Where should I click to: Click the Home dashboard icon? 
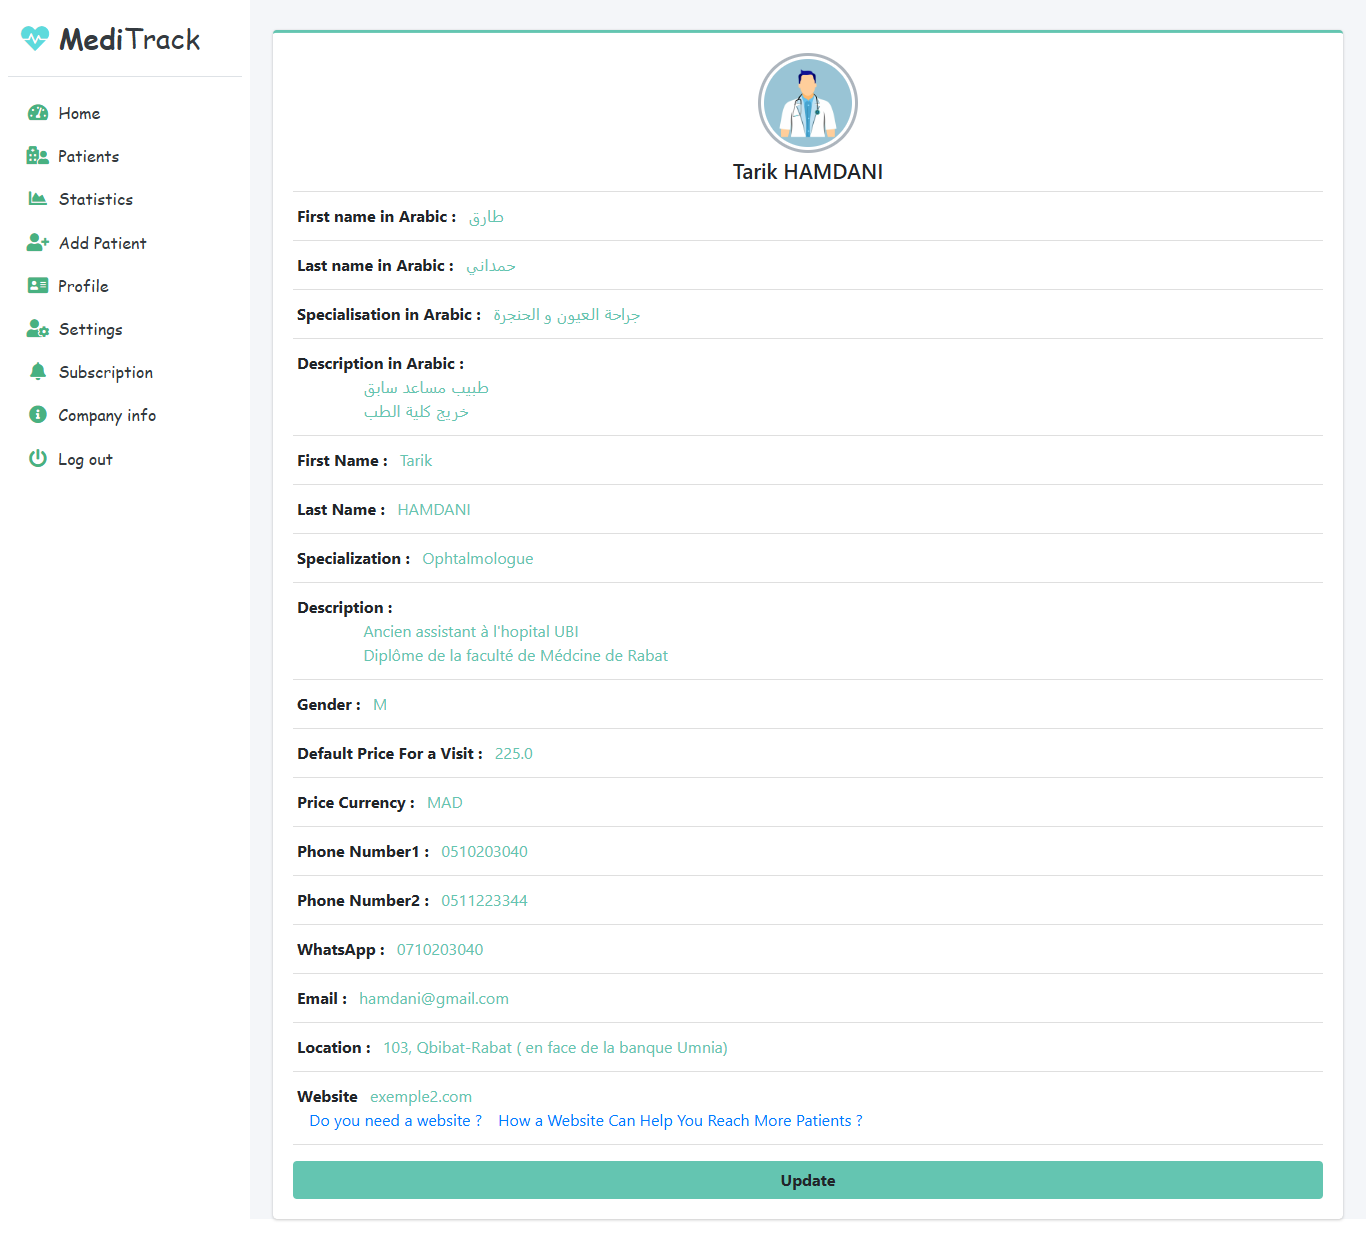pos(38,113)
